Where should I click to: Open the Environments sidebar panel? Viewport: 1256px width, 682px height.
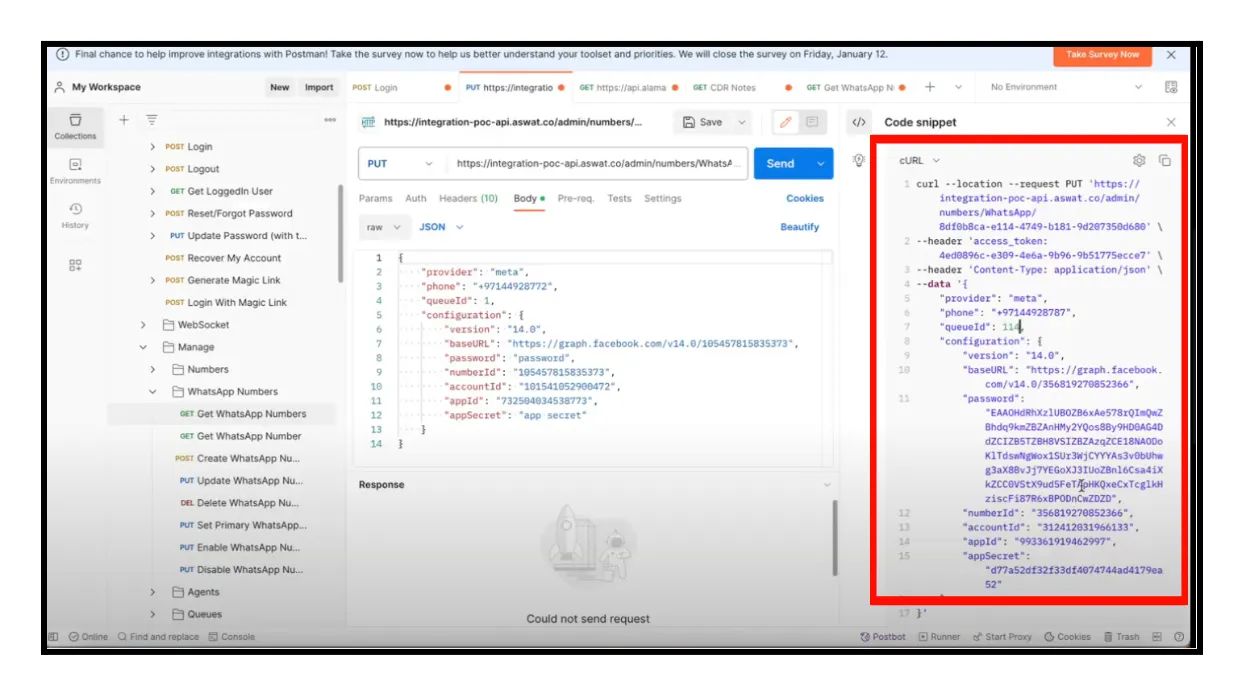tap(76, 170)
